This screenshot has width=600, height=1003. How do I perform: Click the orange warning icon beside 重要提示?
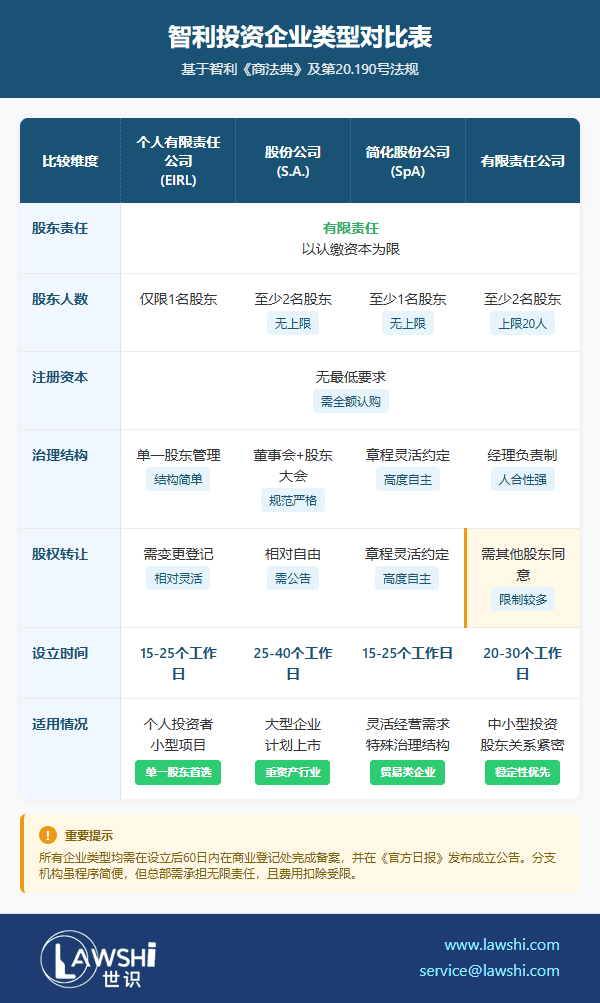coord(48,835)
